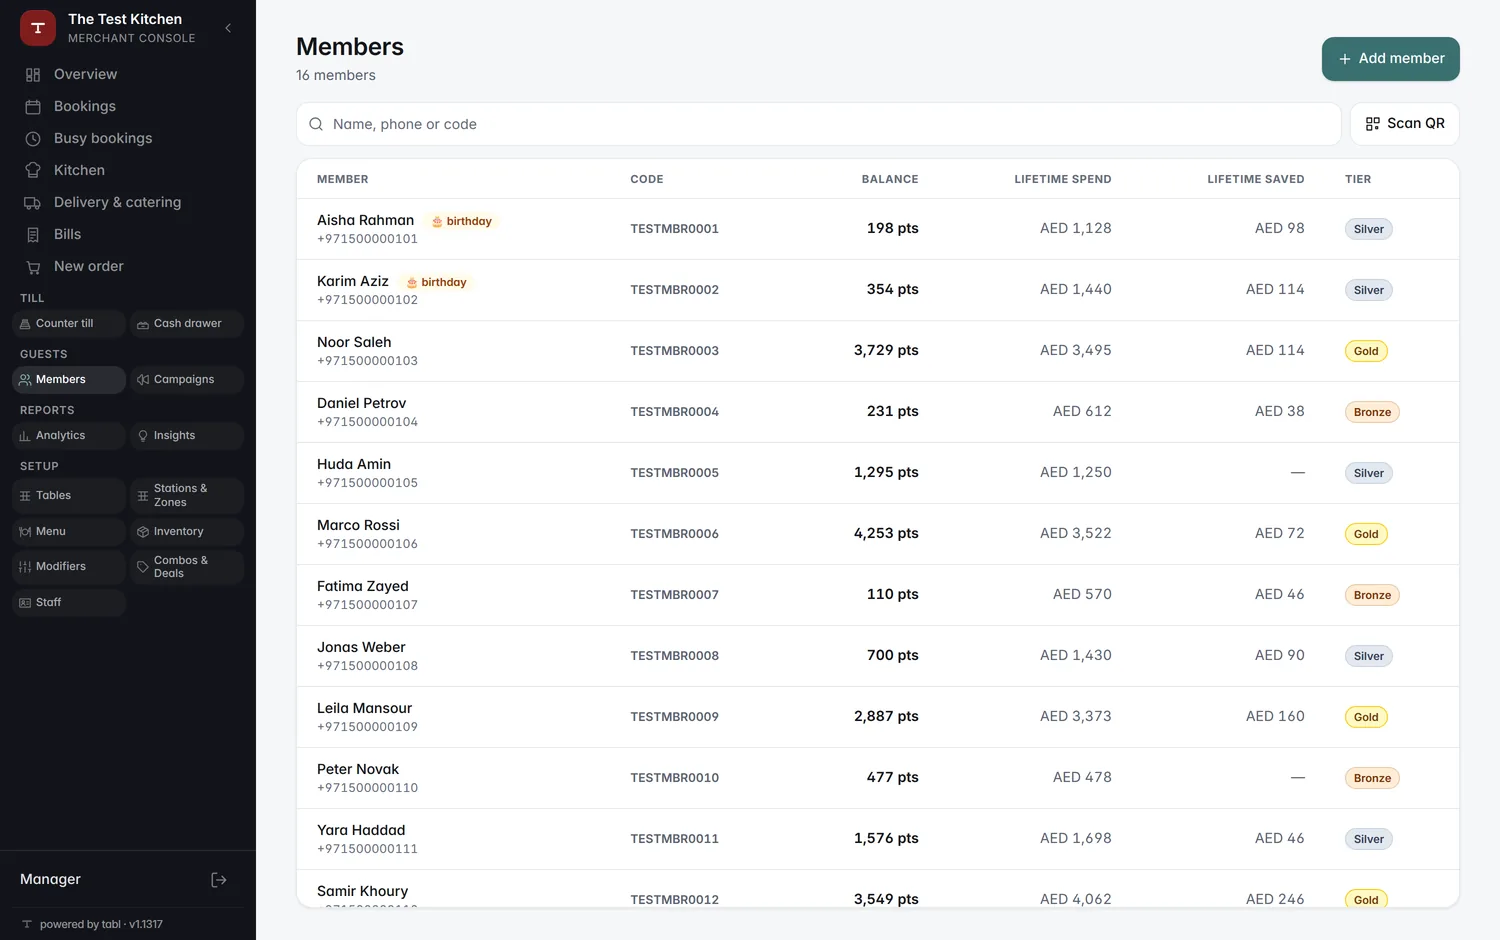Click Huda Amin's 1,295 pts balance
1500x940 pixels.
point(886,472)
